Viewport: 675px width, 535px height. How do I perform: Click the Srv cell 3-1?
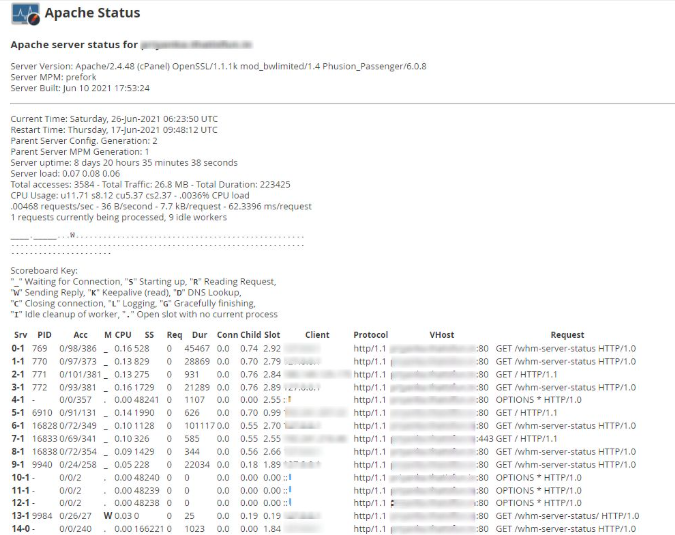(x=18, y=387)
